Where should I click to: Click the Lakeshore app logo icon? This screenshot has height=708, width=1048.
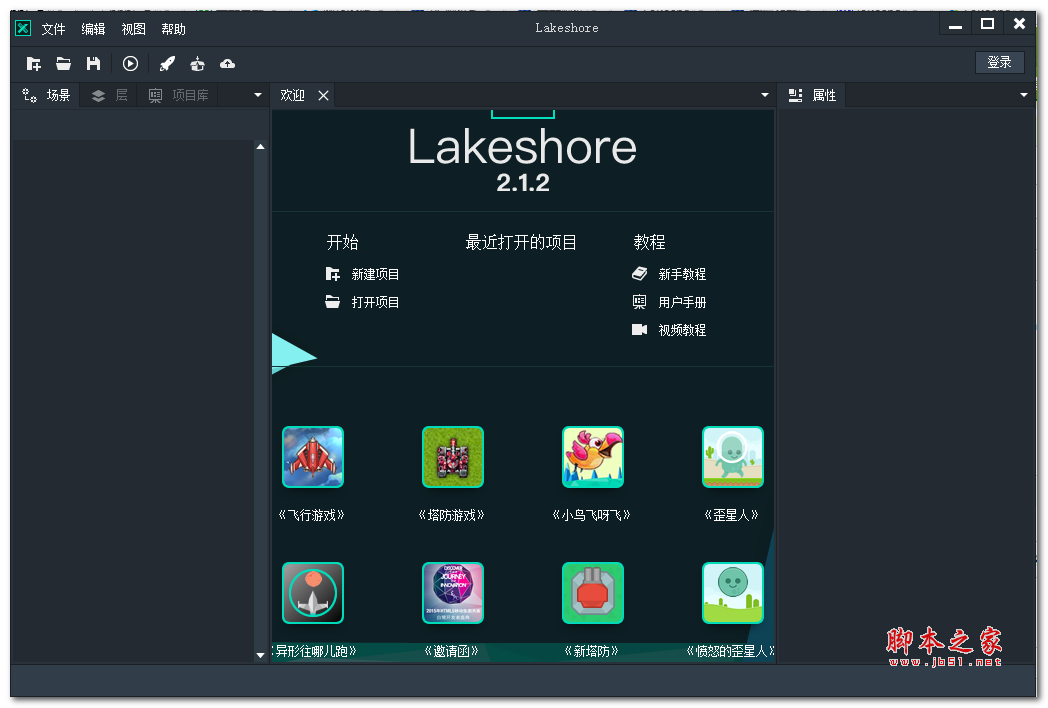[x=23, y=28]
